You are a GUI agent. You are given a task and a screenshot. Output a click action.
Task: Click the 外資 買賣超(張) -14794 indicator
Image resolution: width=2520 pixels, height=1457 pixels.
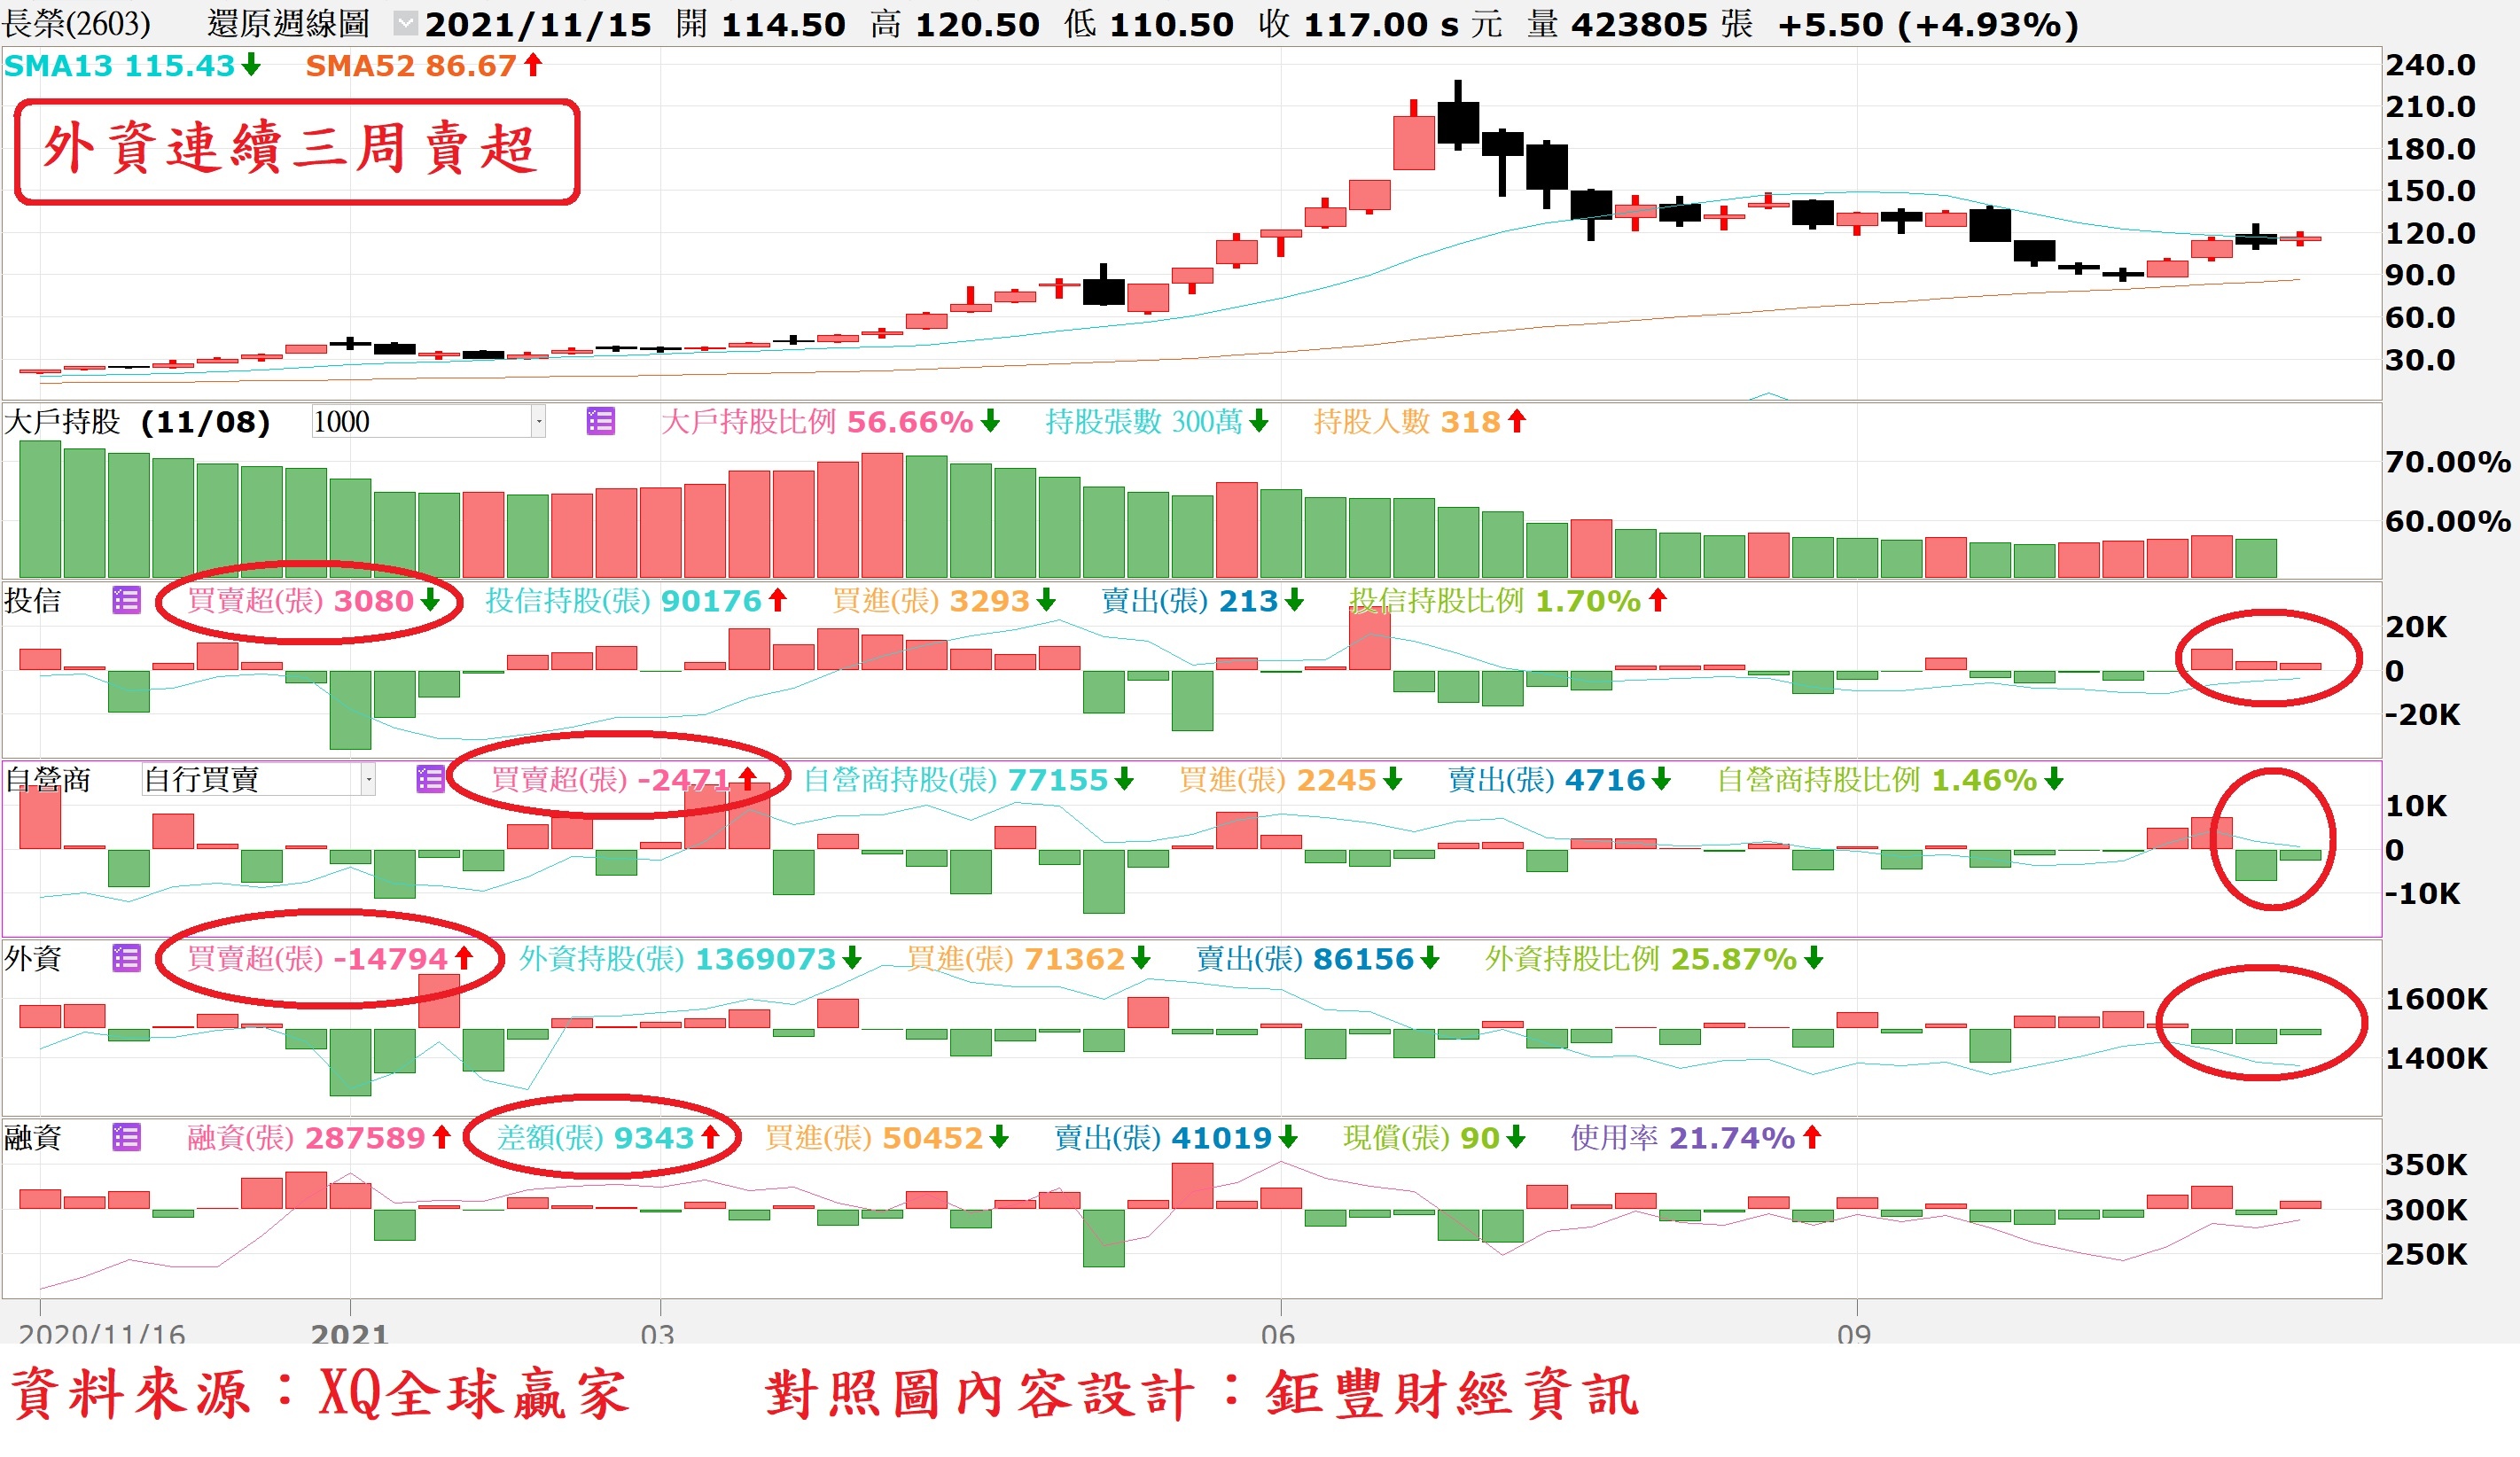coord(318,958)
